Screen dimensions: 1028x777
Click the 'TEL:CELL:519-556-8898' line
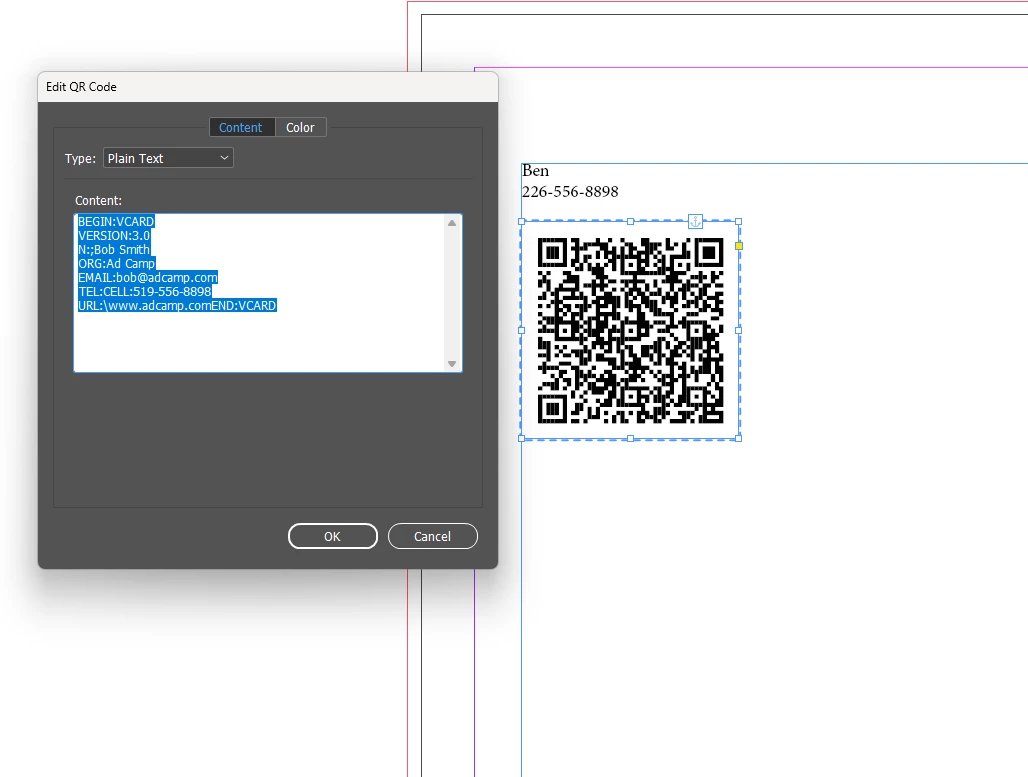145,291
